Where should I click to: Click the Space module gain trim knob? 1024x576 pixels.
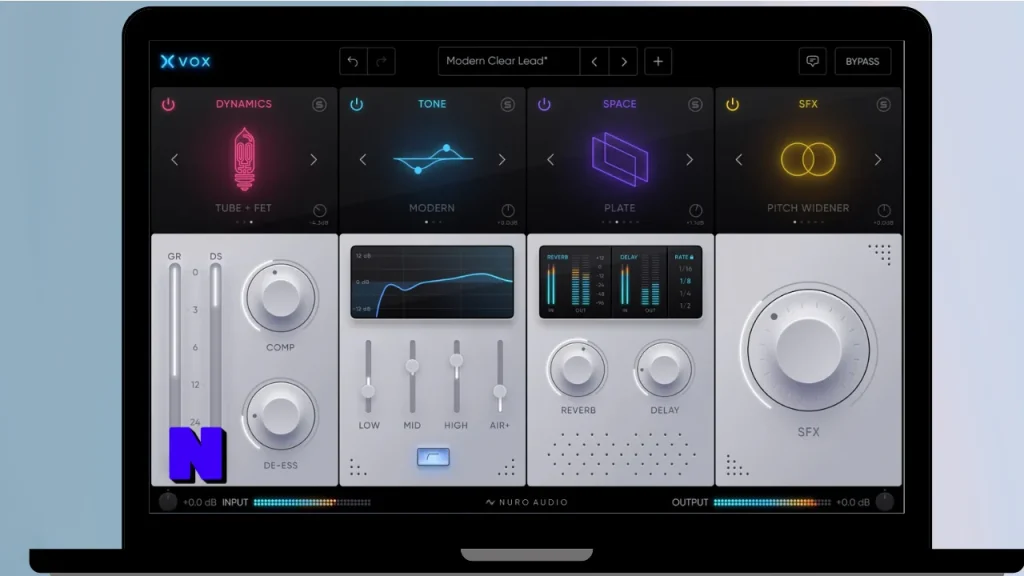tap(696, 210)
